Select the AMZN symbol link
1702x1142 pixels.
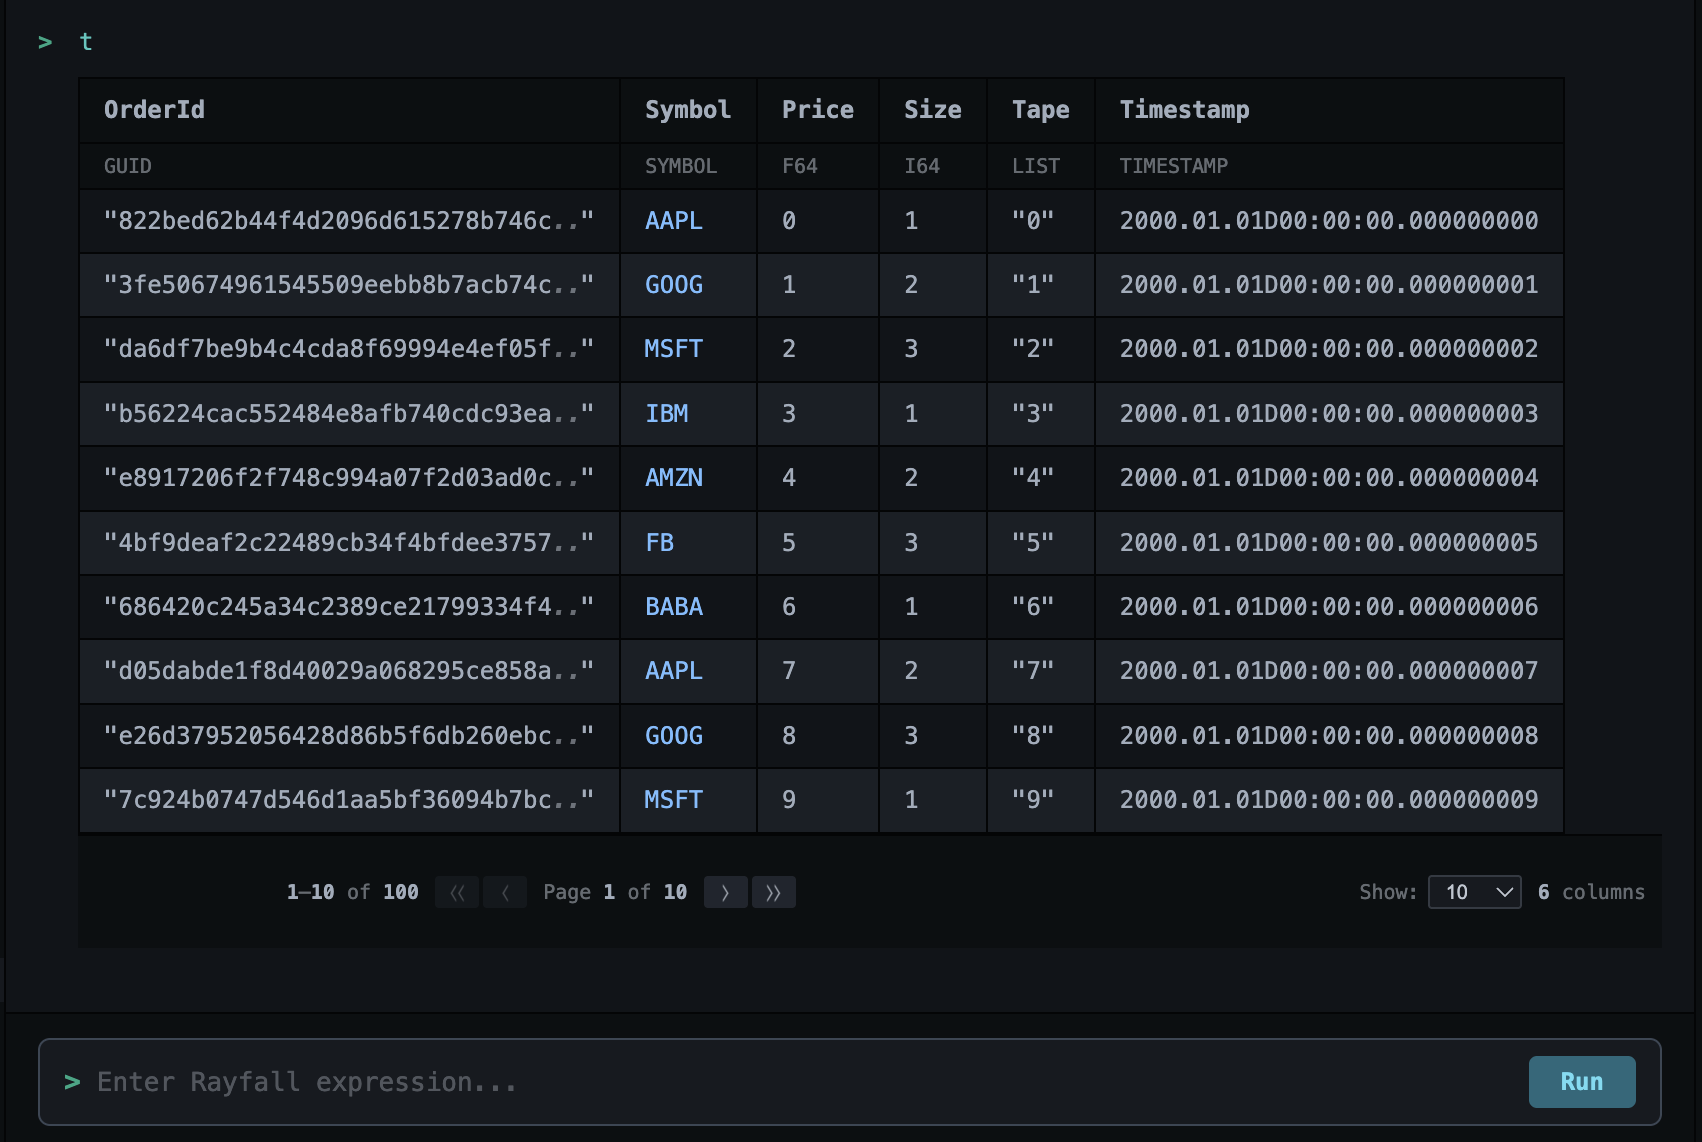[x=672, y=478]
